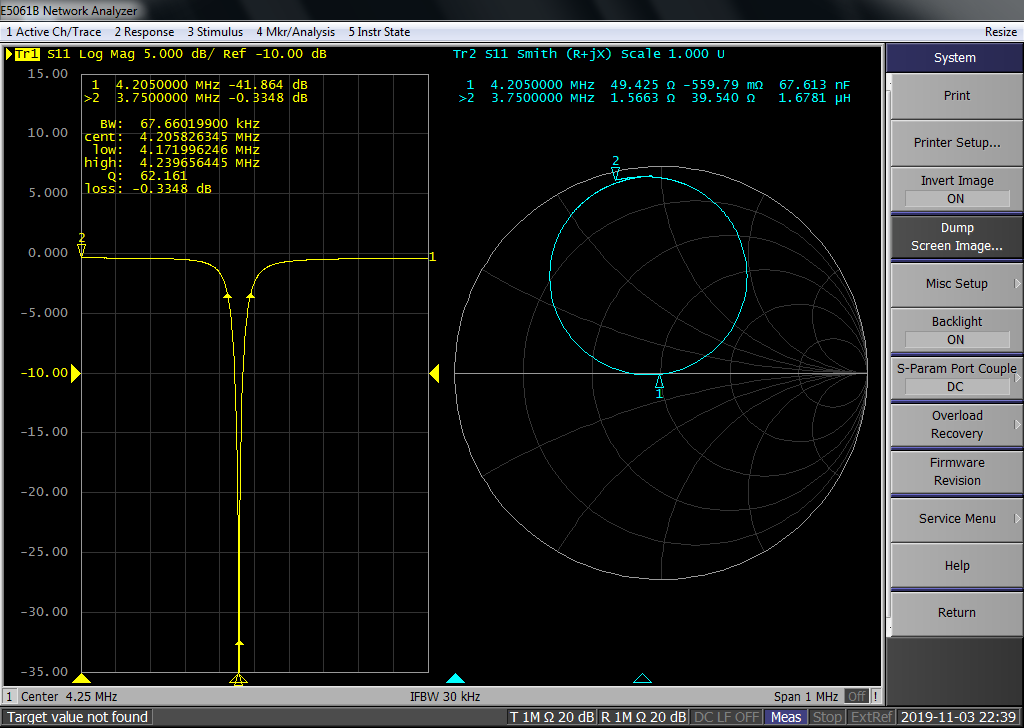1024x728 pixels.
Task: Click the Center 4.25 MHz field
Action: tap(70, 696)
